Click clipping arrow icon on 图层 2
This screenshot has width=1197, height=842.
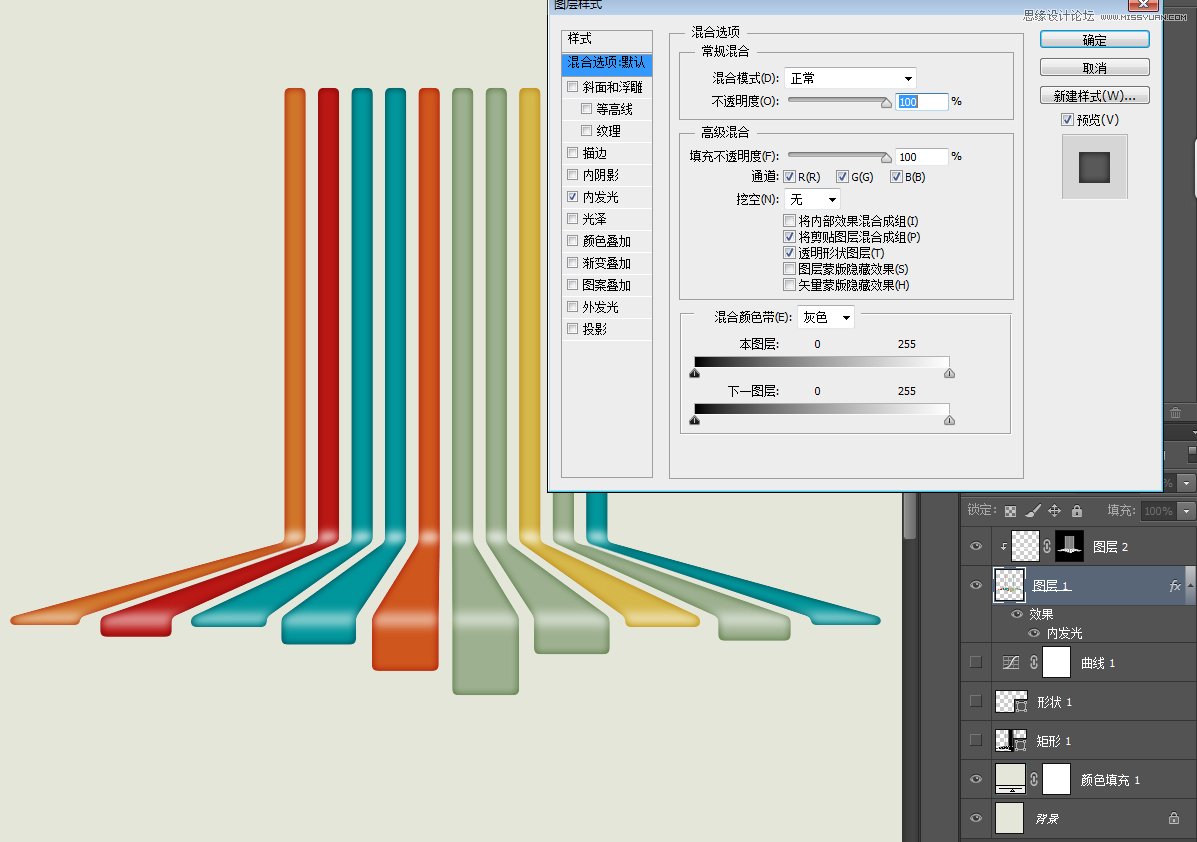point(1004,547)
